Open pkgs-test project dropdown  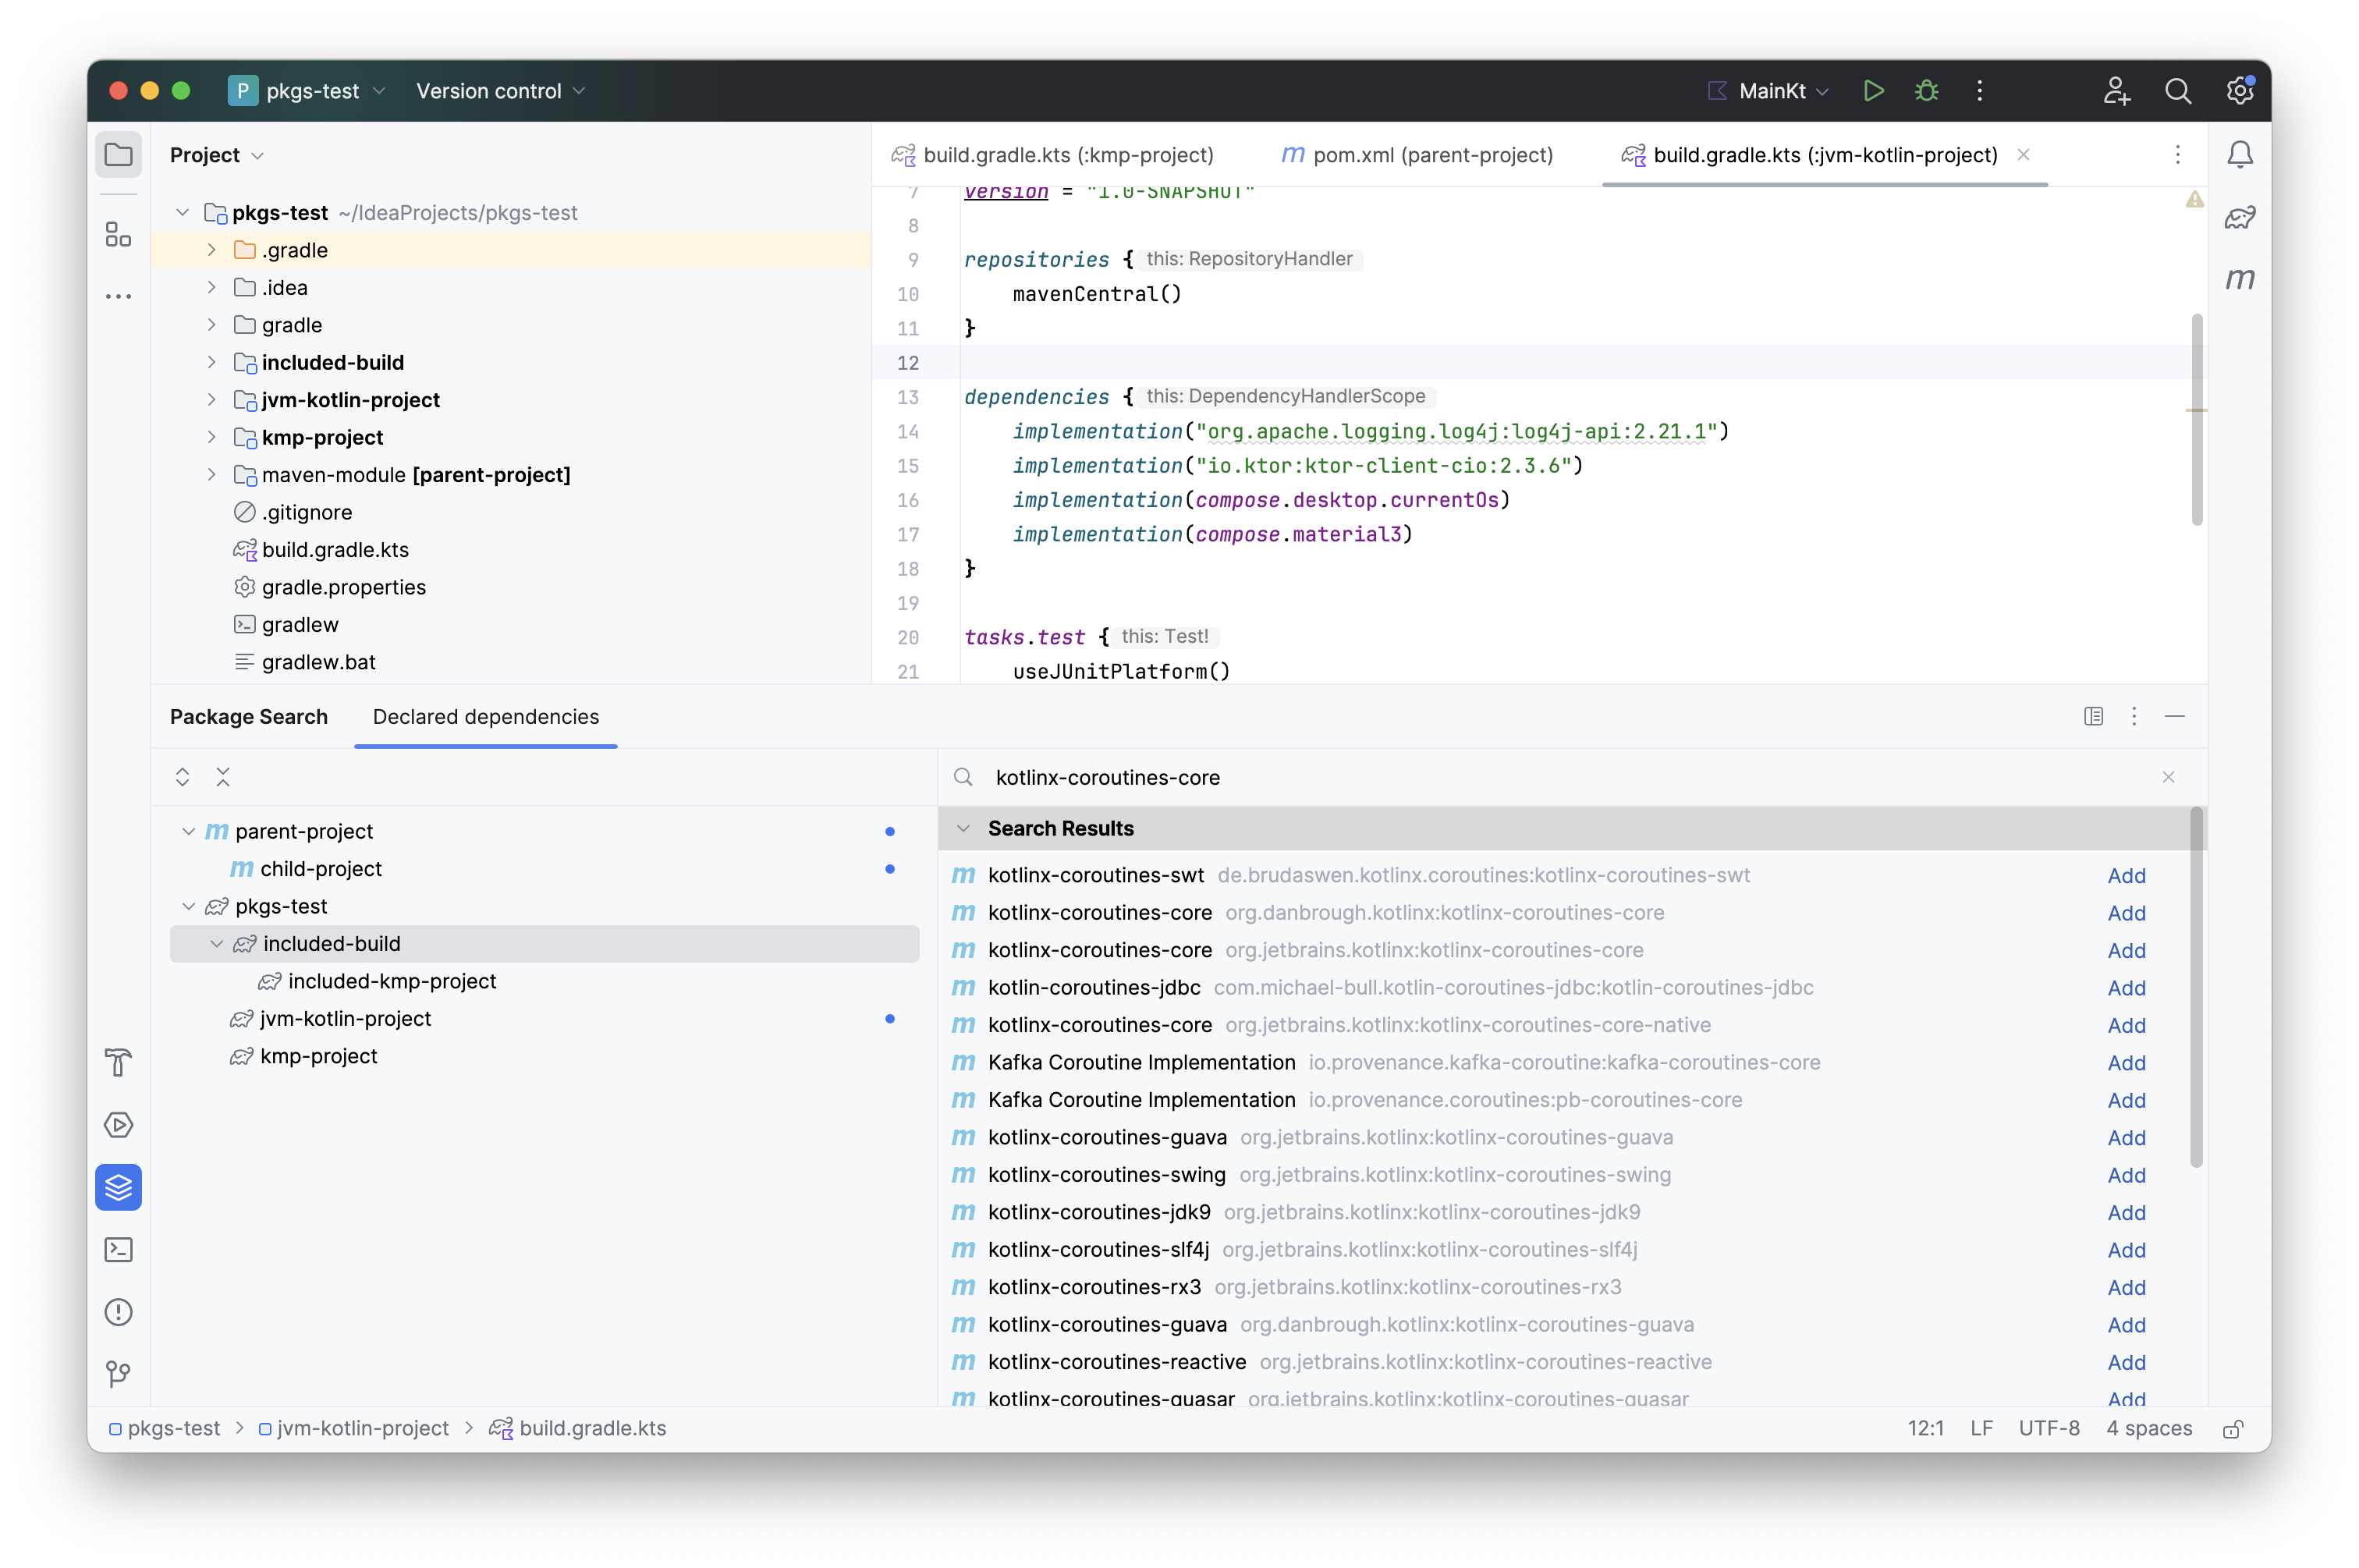click(x=308, y=91)
